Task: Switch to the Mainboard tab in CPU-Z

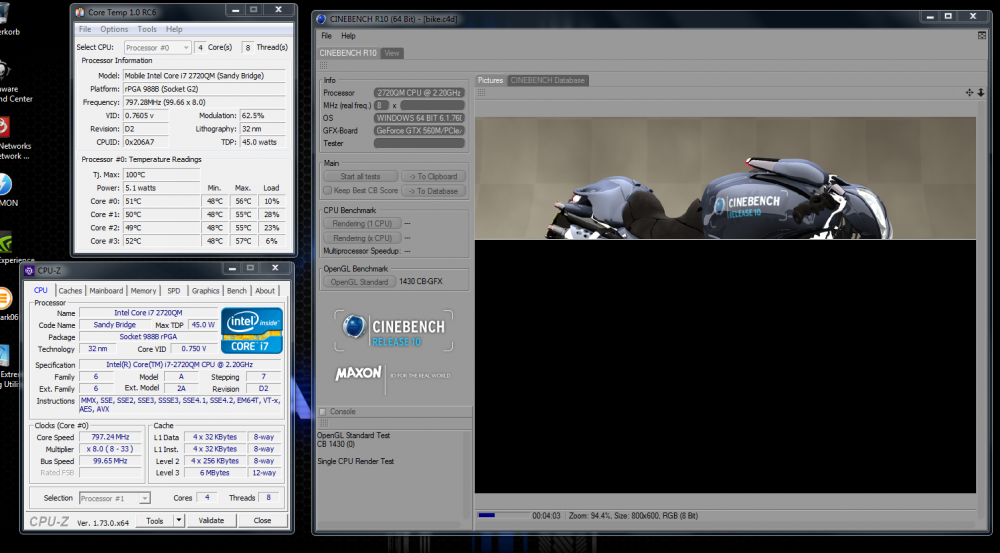Action: tap(106, 291)
